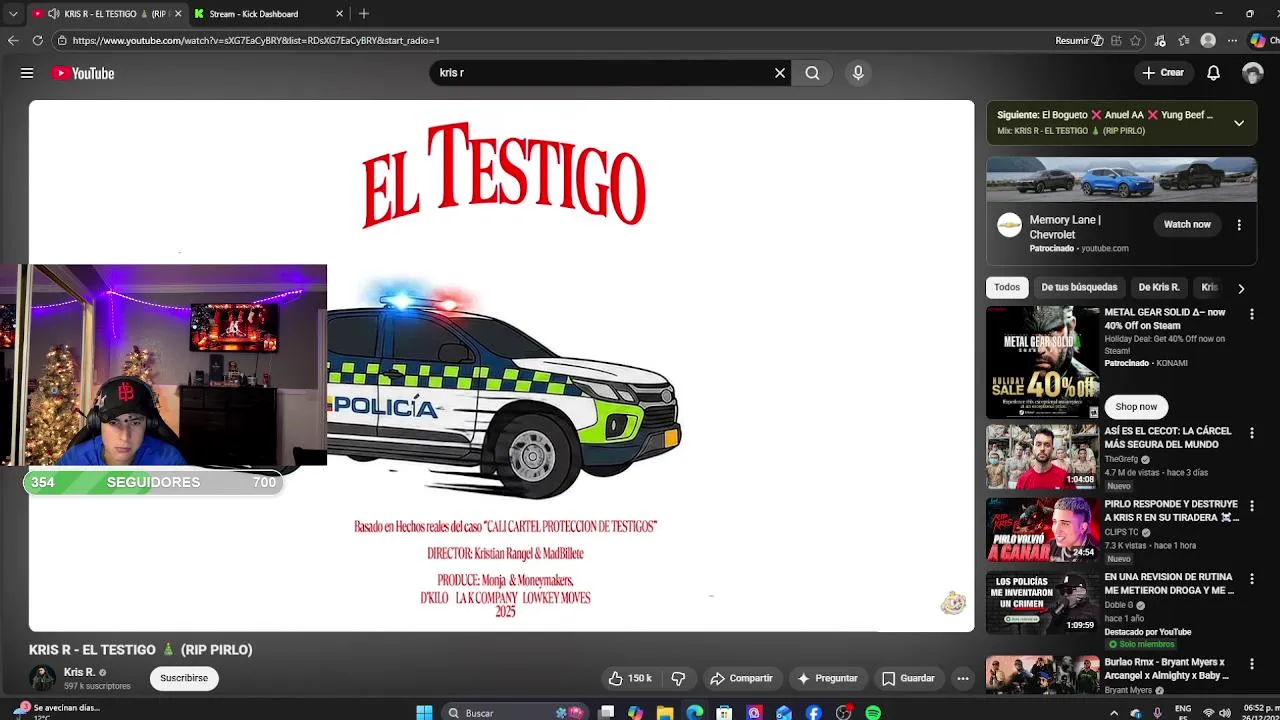The height and width of the screenshot is (720, 1280).
Task: Show hidden system tray icons chevron
Action: click(x=1114, y=713)
